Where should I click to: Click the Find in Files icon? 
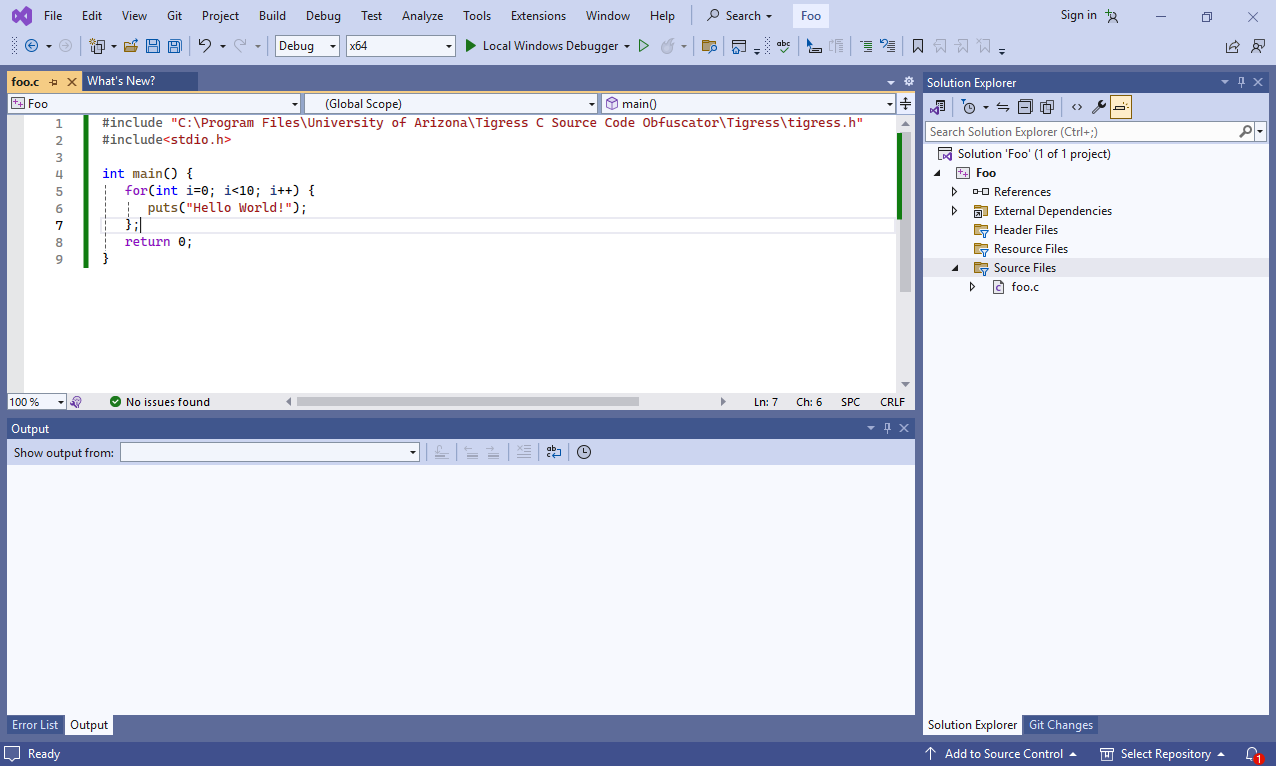(x=709, y=46)
